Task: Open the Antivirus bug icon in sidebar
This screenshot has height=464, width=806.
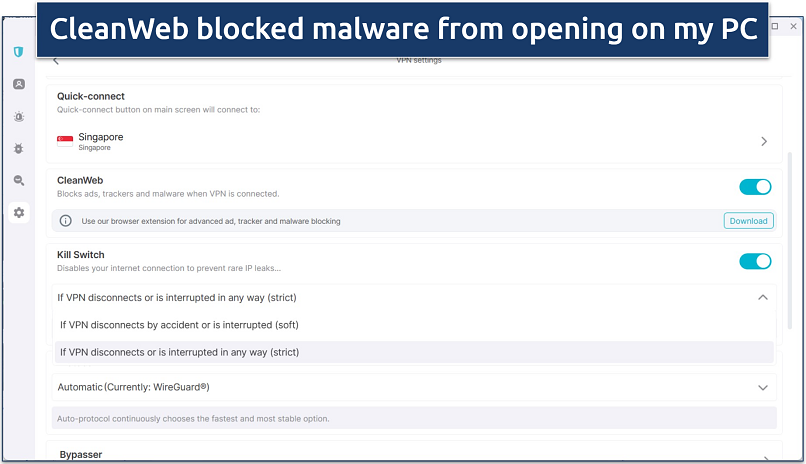Action: [19, 148]
